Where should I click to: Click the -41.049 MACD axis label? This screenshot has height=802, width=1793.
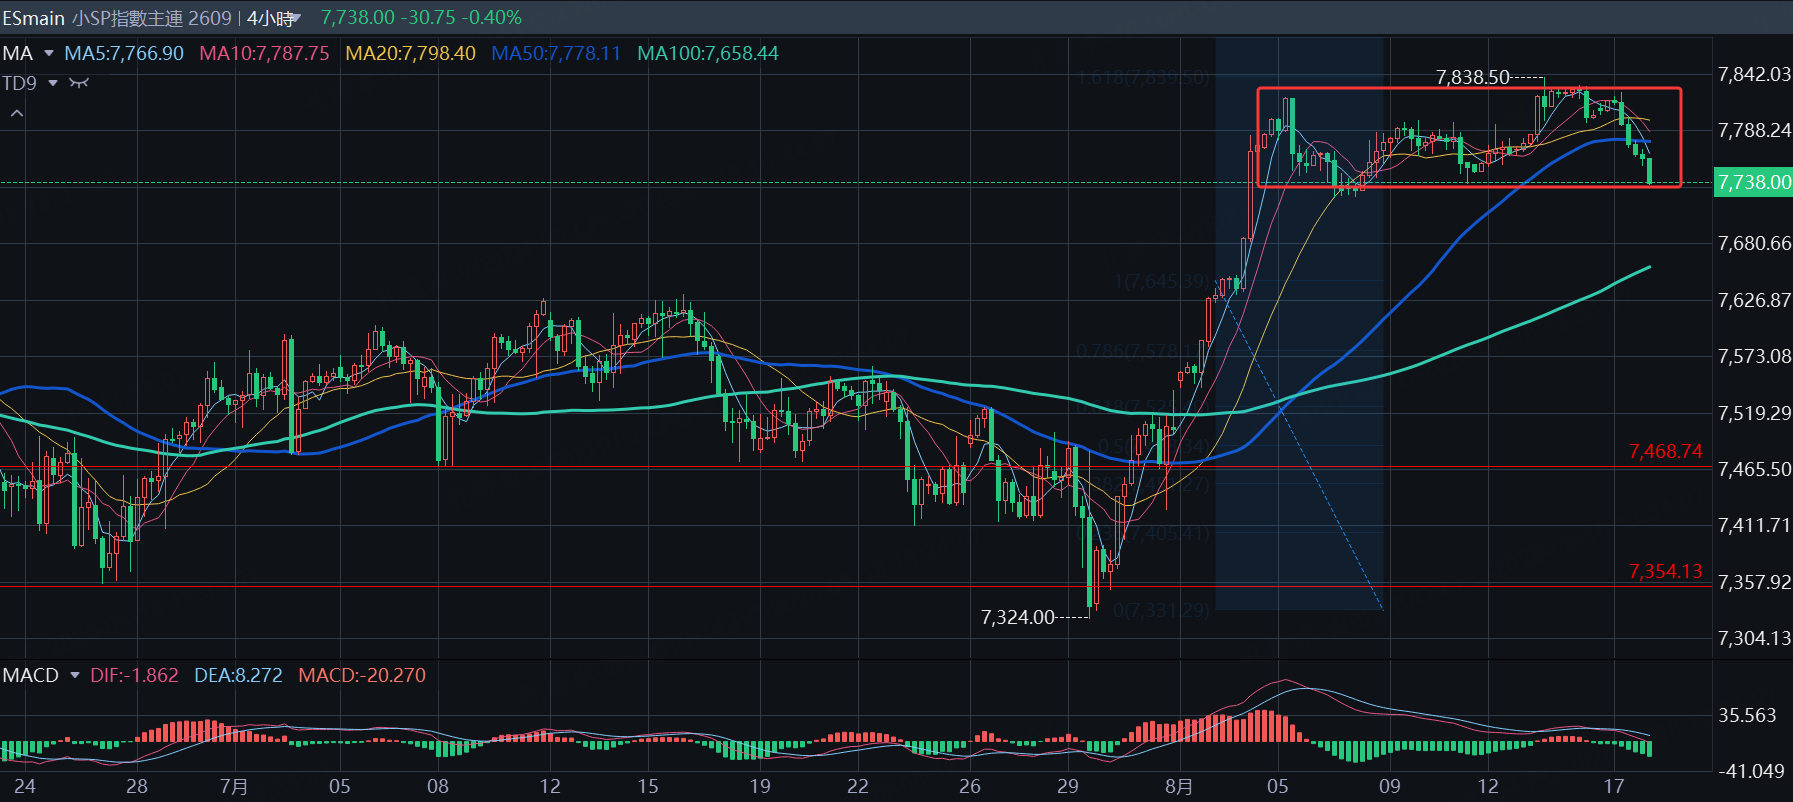click(x=1751, y=772)
